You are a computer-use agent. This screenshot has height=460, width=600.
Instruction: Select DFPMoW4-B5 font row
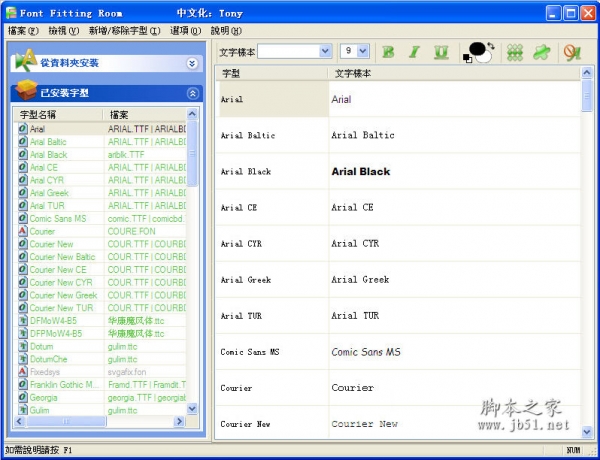coord(101,333)
